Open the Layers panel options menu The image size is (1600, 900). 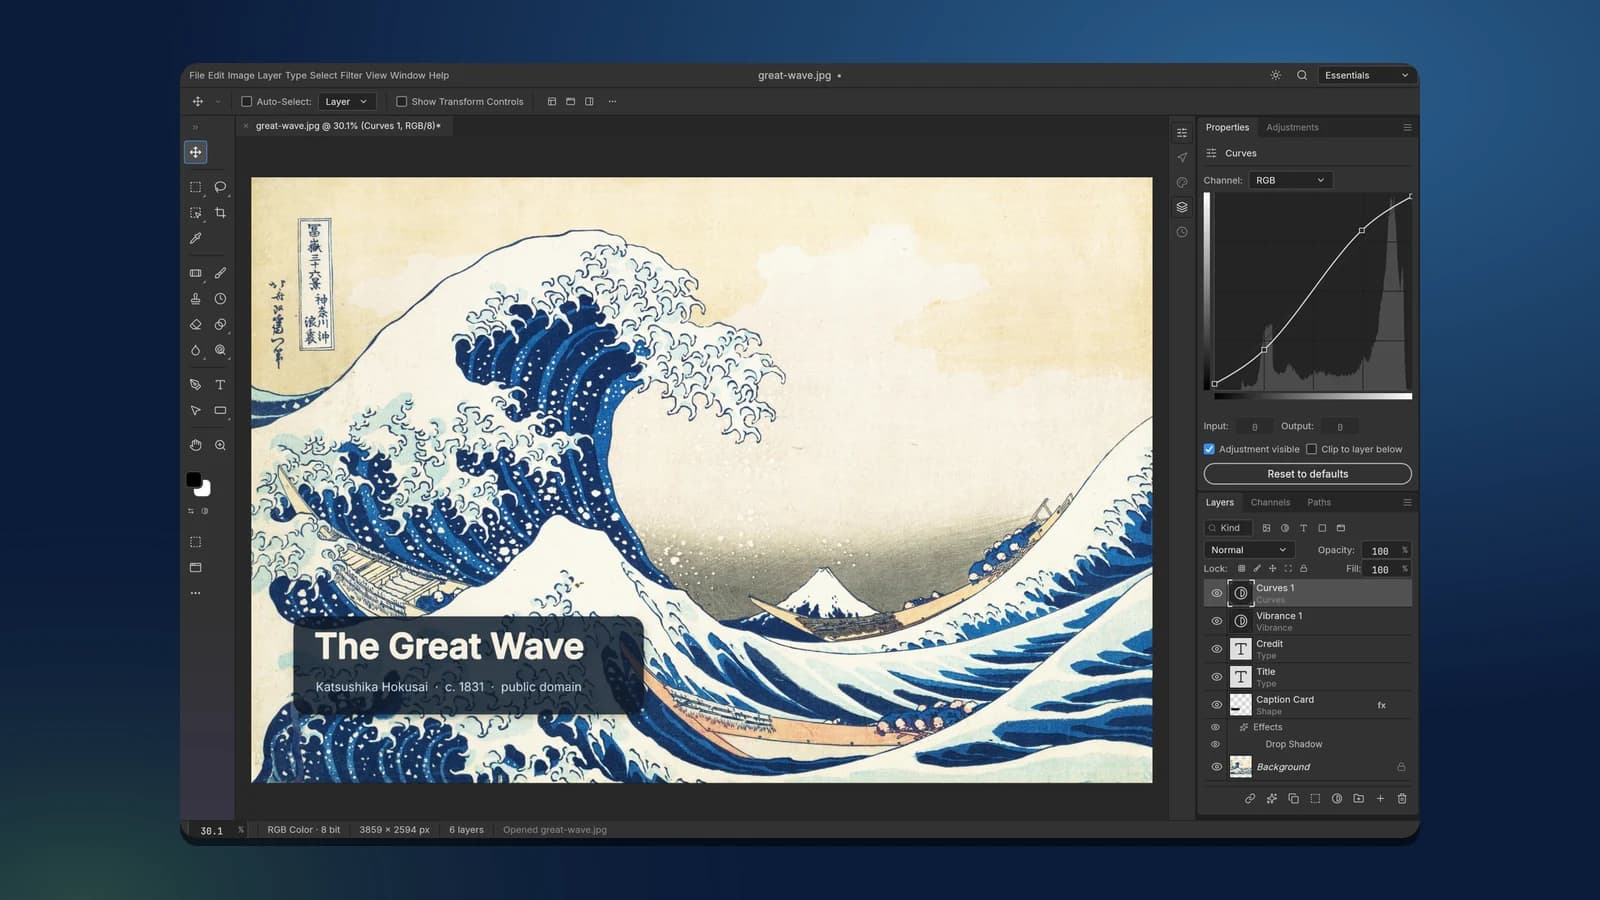pos(1407,502)
